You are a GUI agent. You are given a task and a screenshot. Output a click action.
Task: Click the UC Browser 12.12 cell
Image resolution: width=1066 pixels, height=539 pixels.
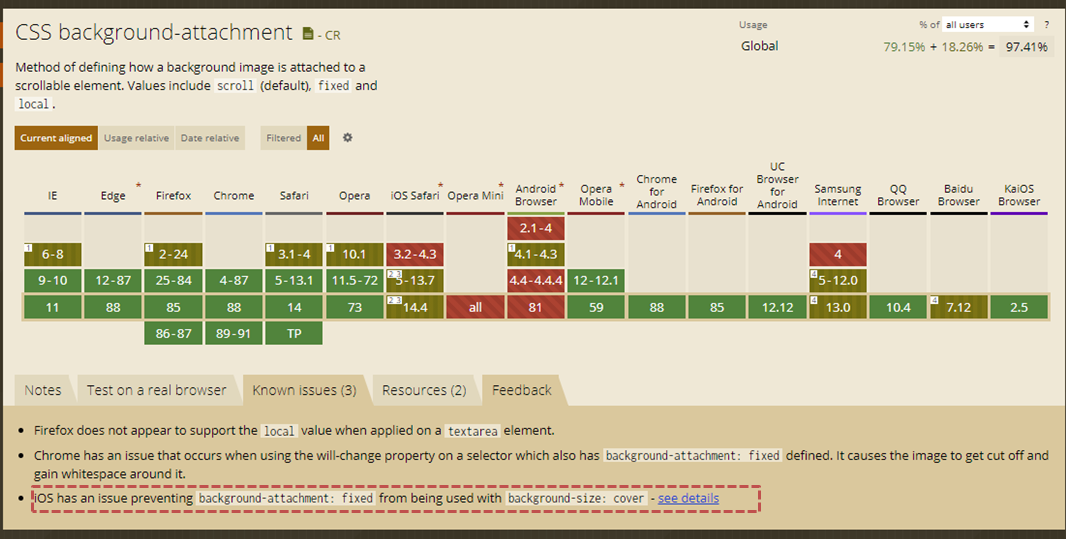(x=778, y=307)
